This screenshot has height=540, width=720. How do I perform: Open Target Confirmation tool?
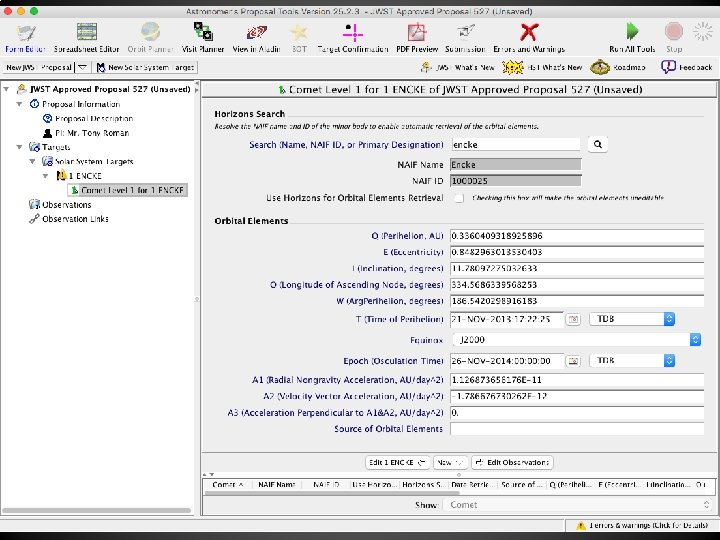coord(353,38)
